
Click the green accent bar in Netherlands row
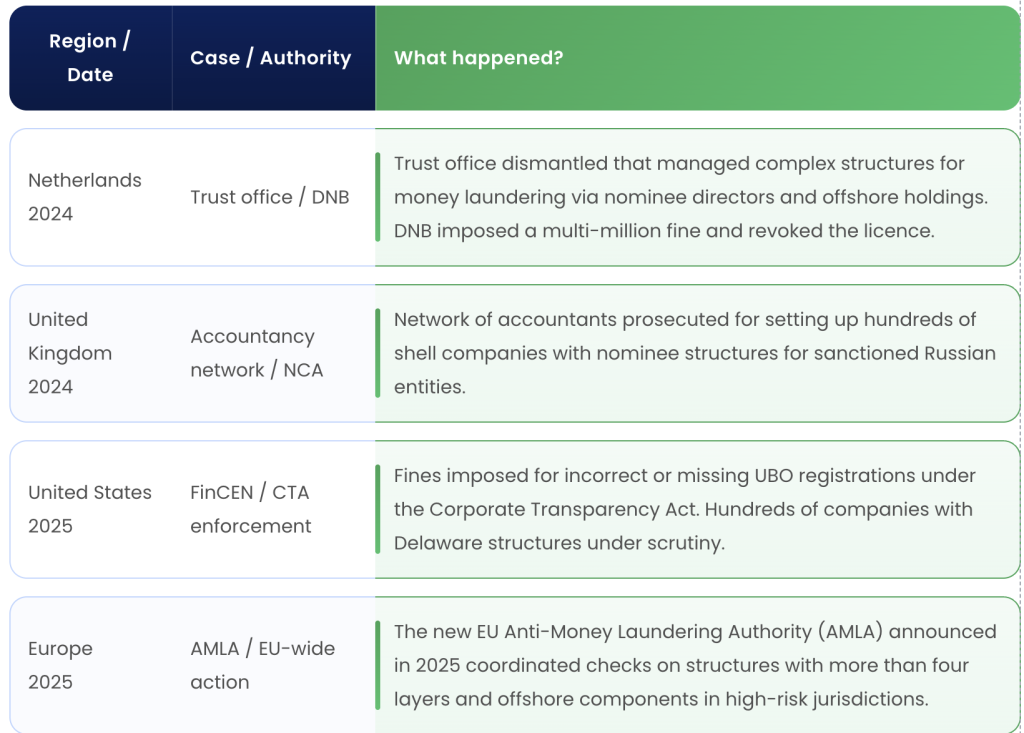click(378, 197)
